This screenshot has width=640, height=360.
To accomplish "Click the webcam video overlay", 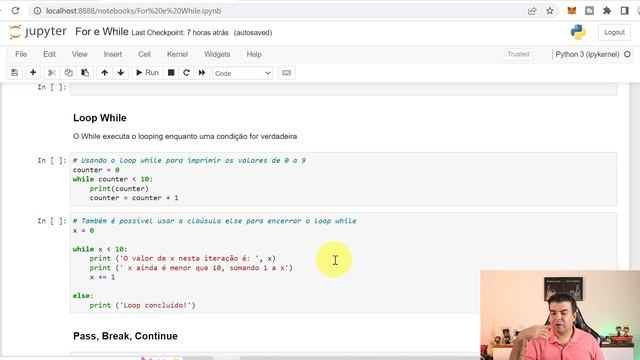I will pyautogui.click(x=560, y=315).
